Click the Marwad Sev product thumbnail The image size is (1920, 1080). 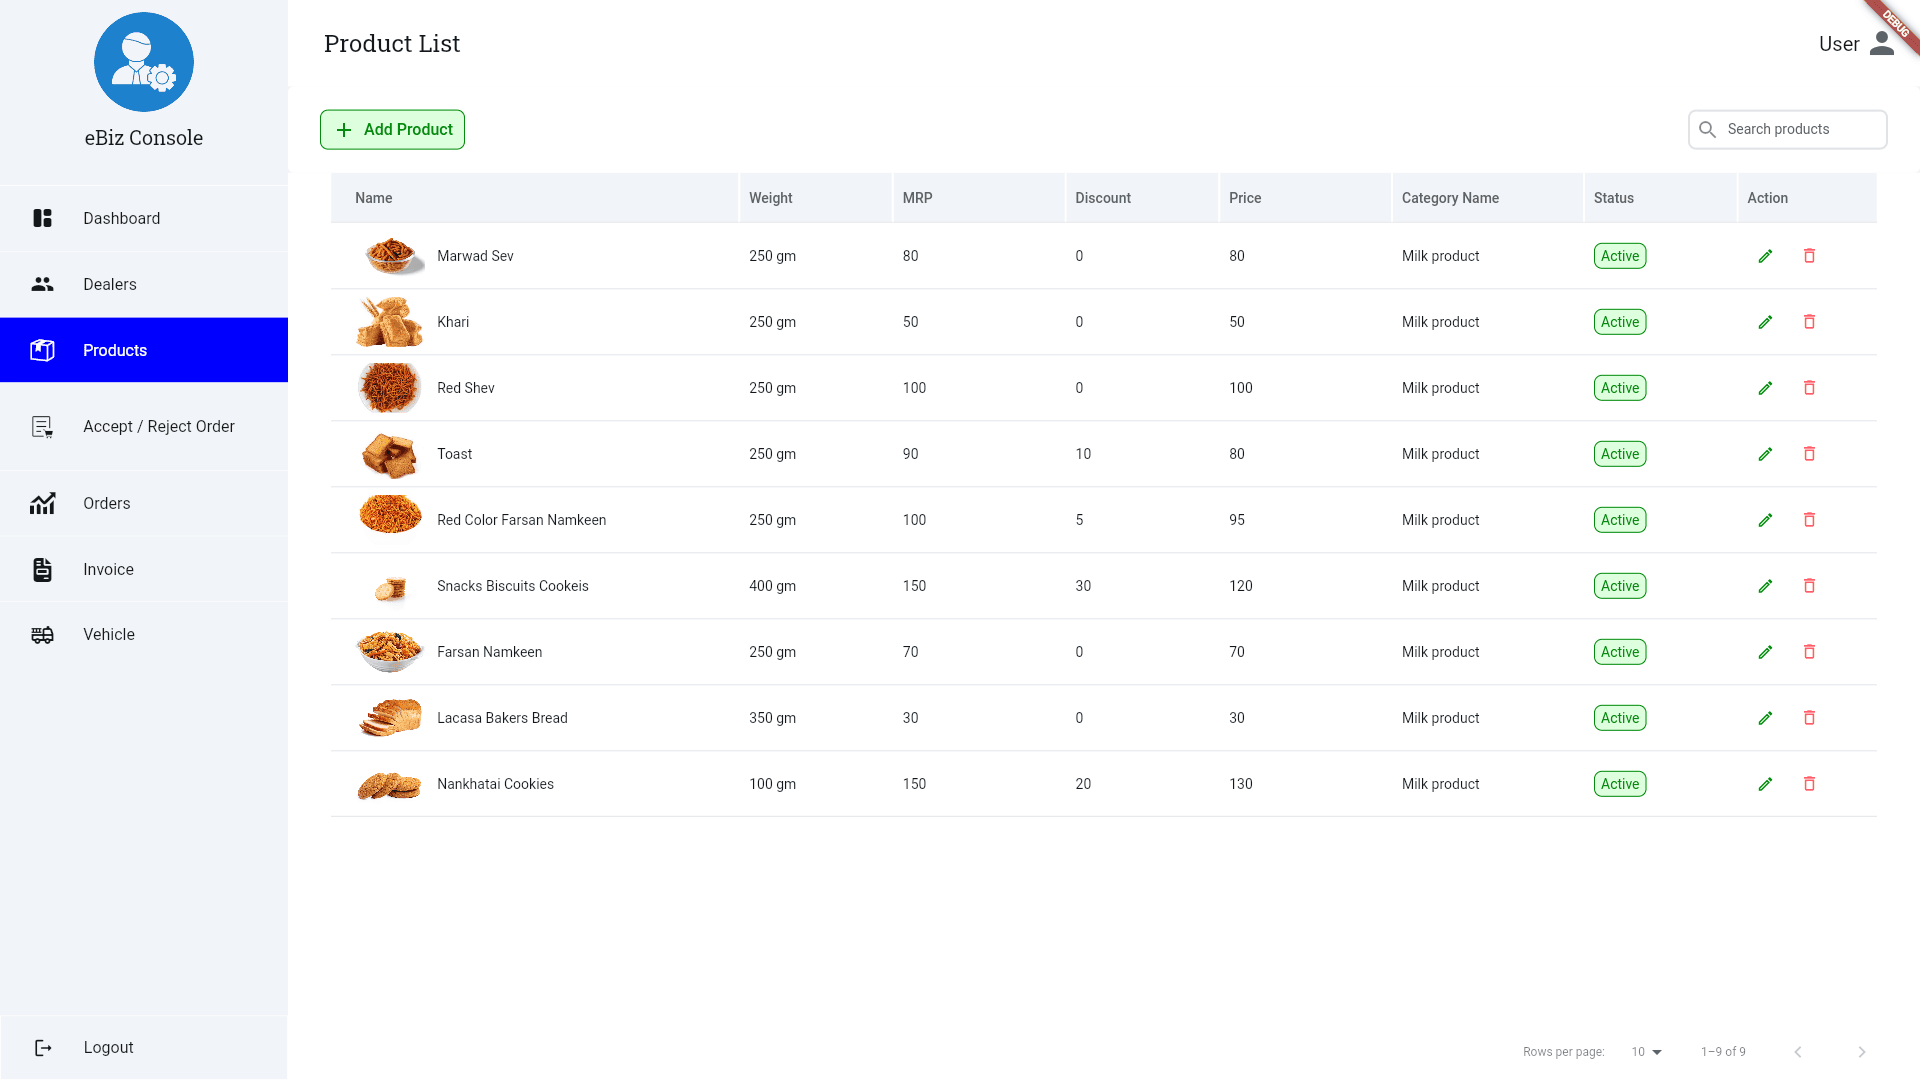point(389,255)
